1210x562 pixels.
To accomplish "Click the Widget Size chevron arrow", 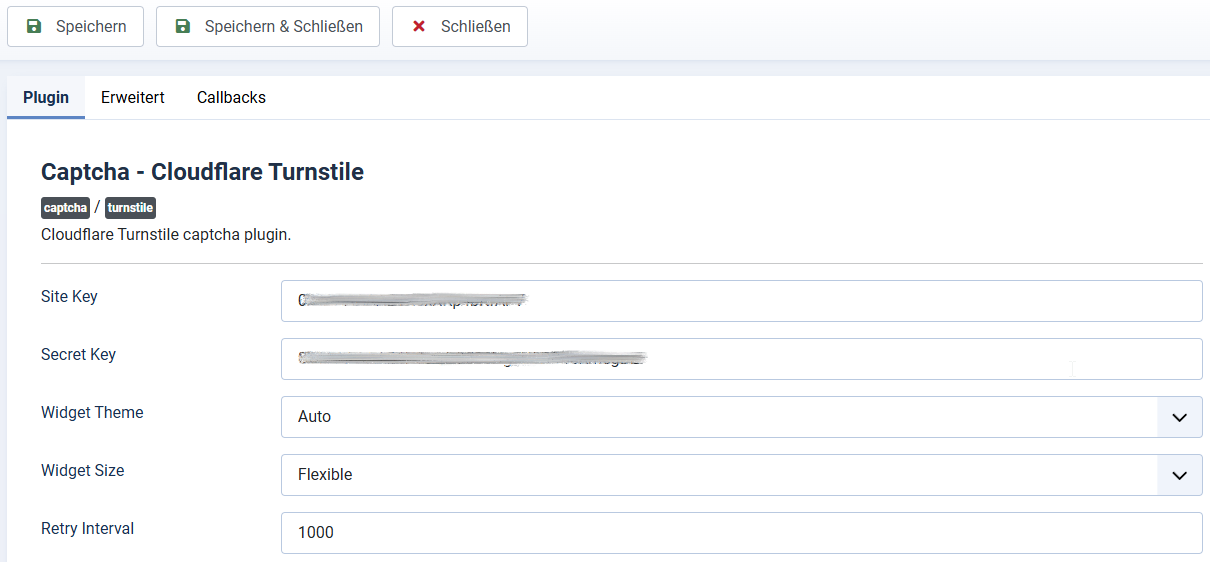I will 1179,475.
